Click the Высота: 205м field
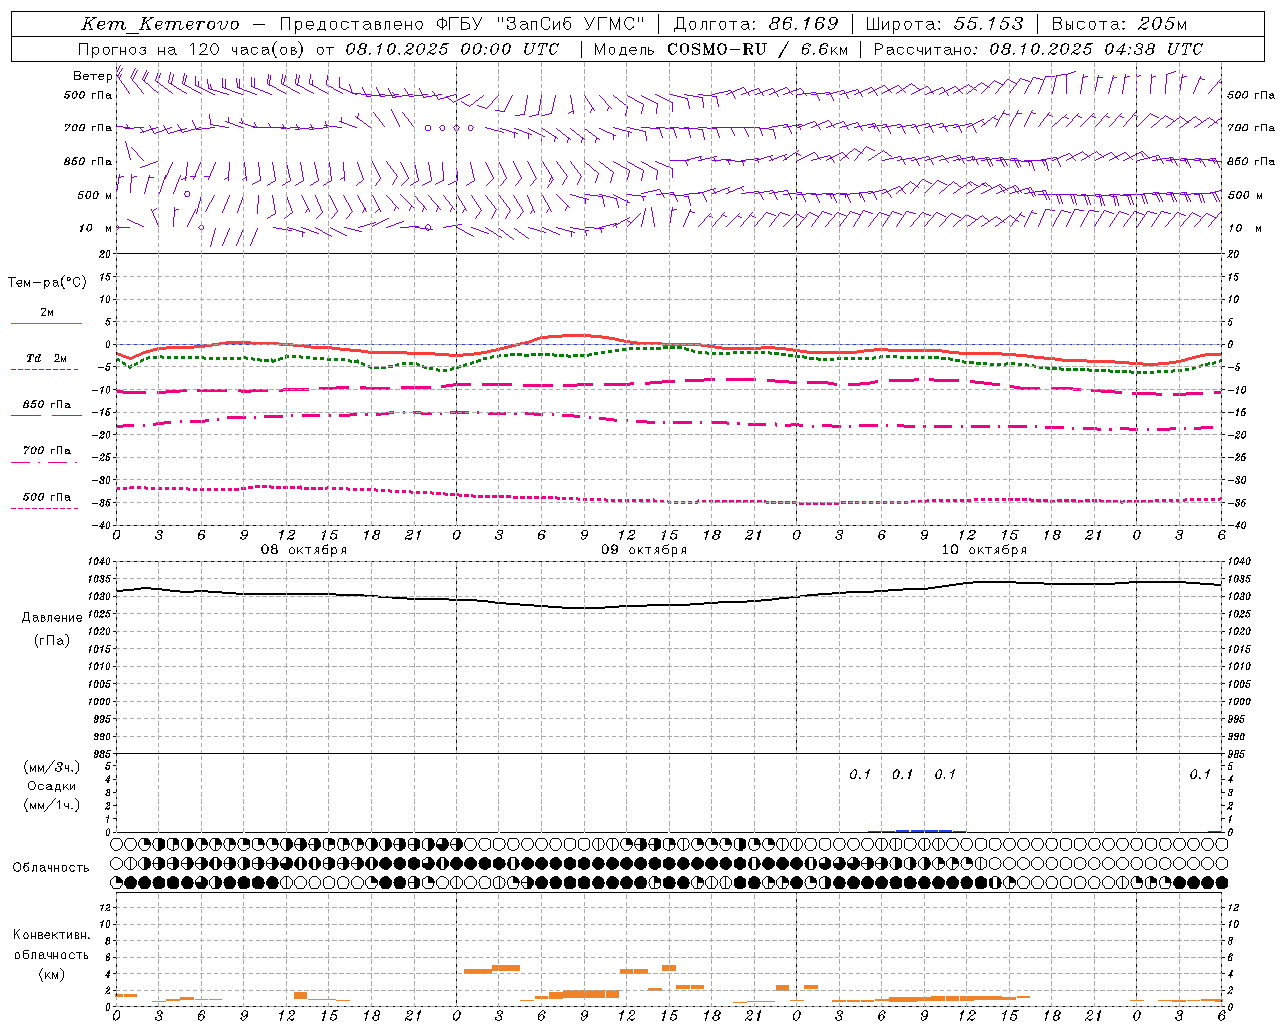Viewport: 1280px width, 1024px height. 1119,24
